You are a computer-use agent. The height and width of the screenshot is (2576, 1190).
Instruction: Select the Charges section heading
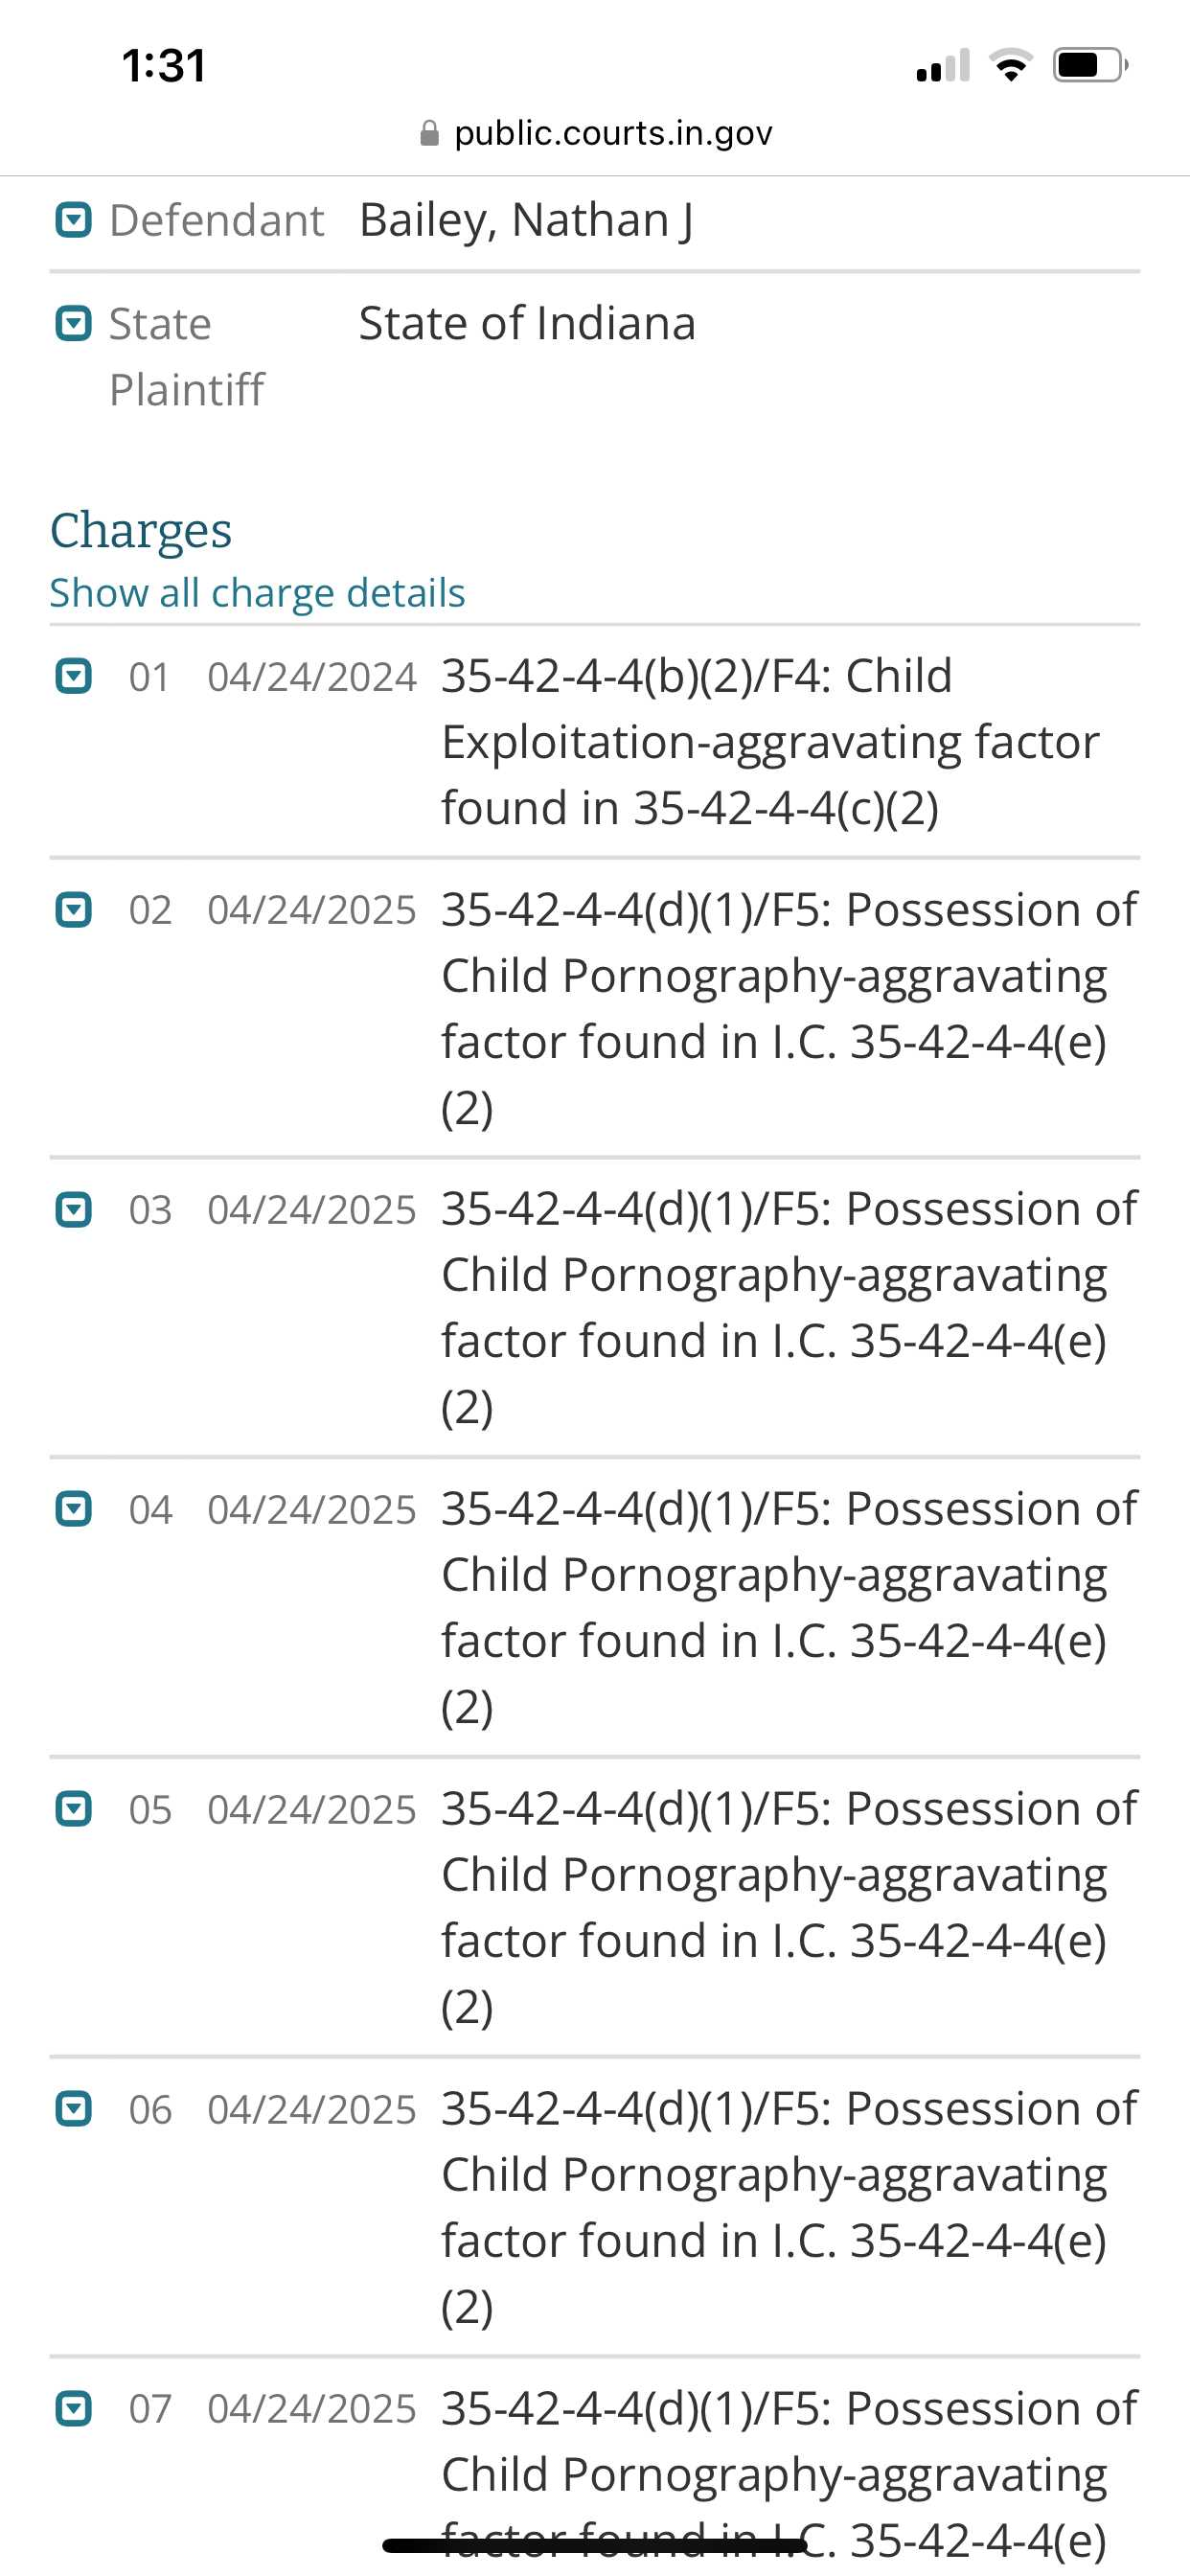point(141,530)
